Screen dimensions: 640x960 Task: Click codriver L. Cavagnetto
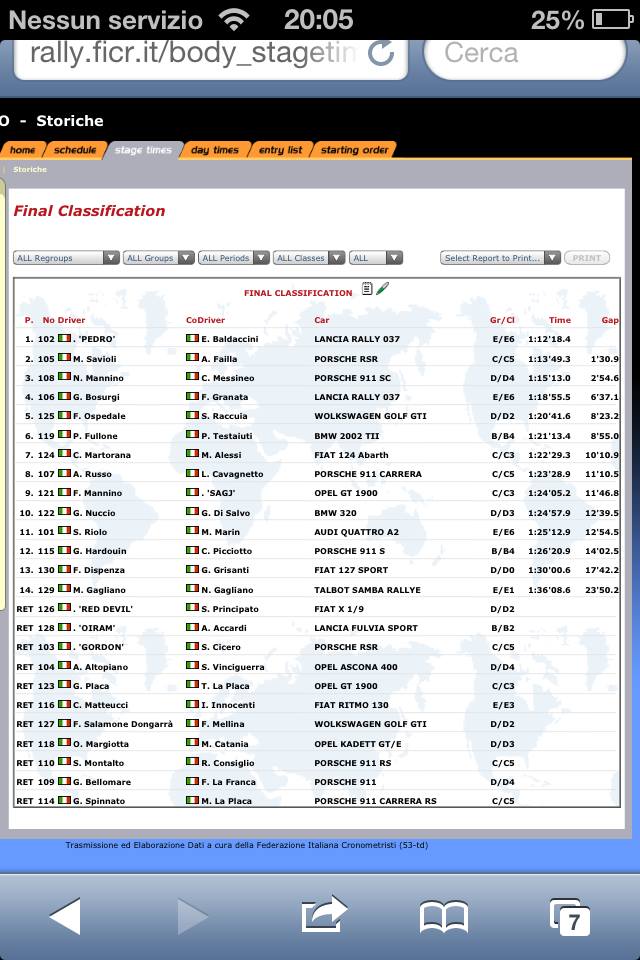tap(232, 474)
